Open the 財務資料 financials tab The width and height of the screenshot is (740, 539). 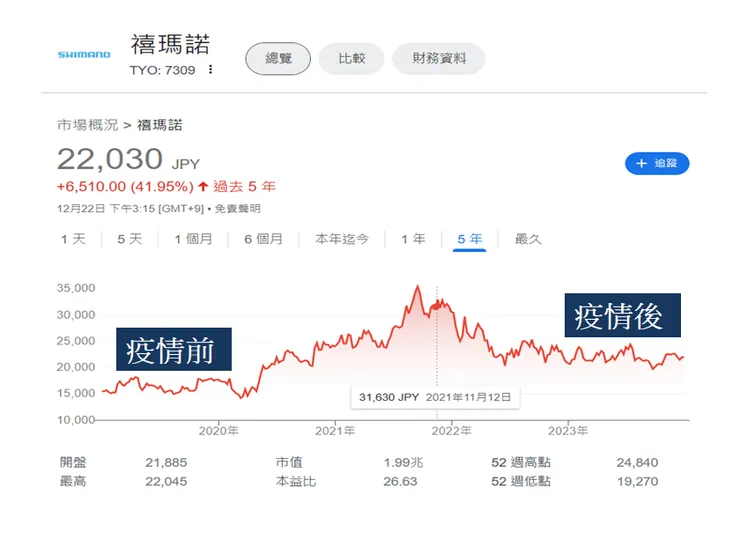(439, 59)
